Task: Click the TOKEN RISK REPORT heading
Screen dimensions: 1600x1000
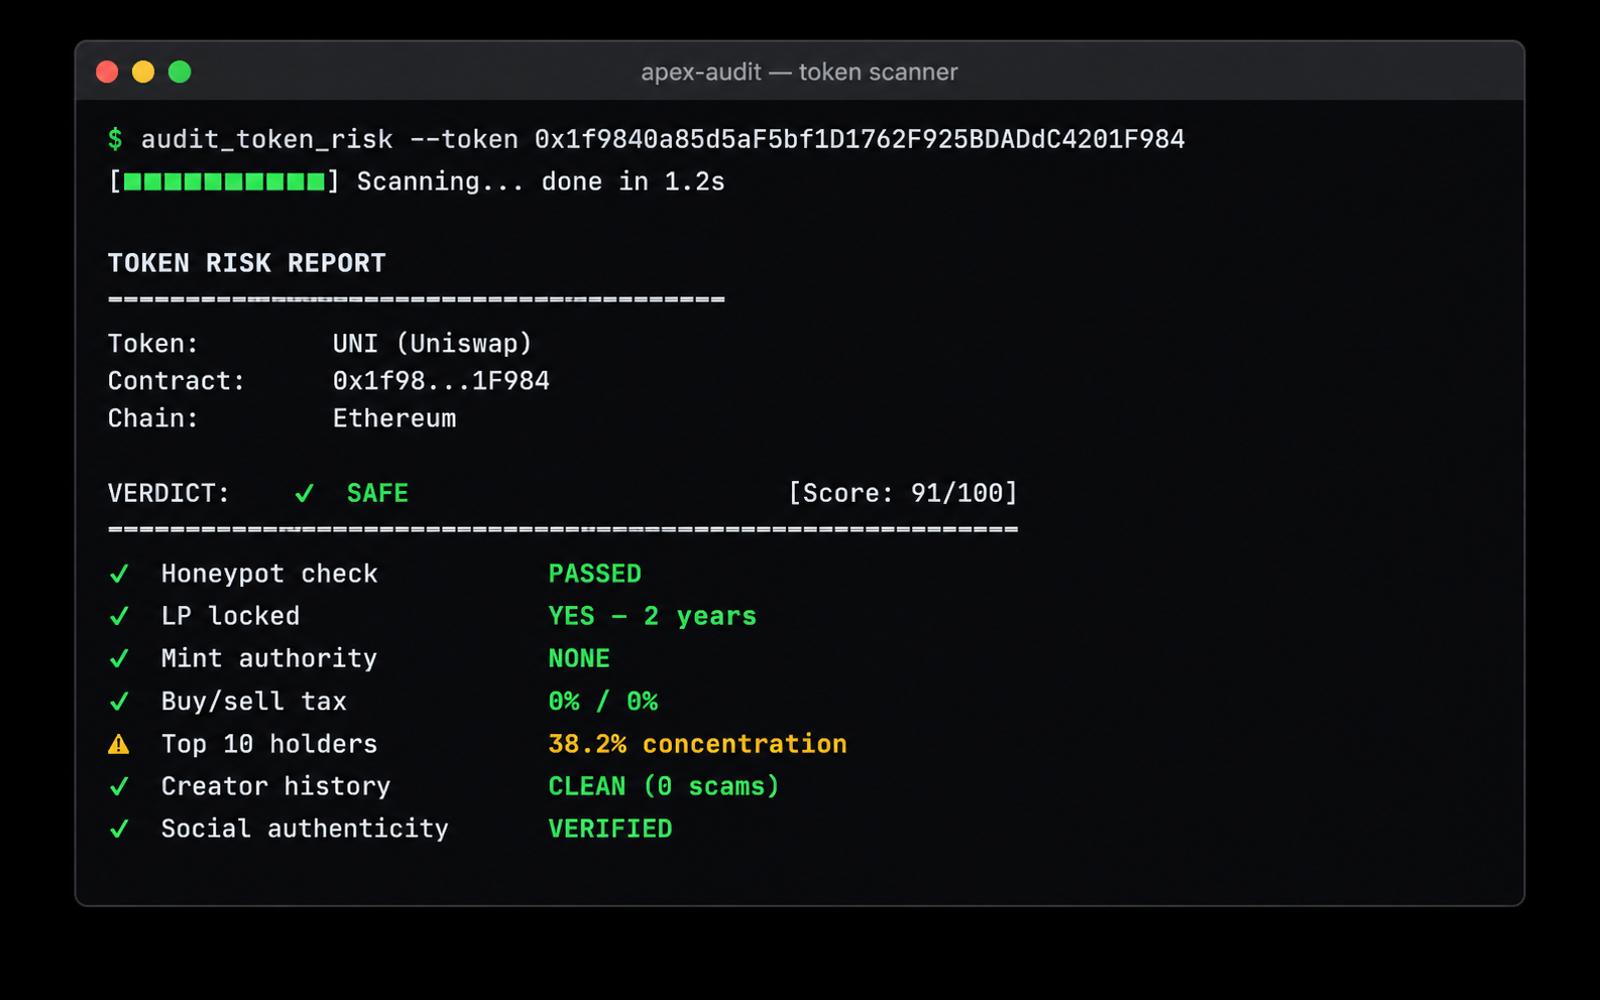Action: coord(246,263)
